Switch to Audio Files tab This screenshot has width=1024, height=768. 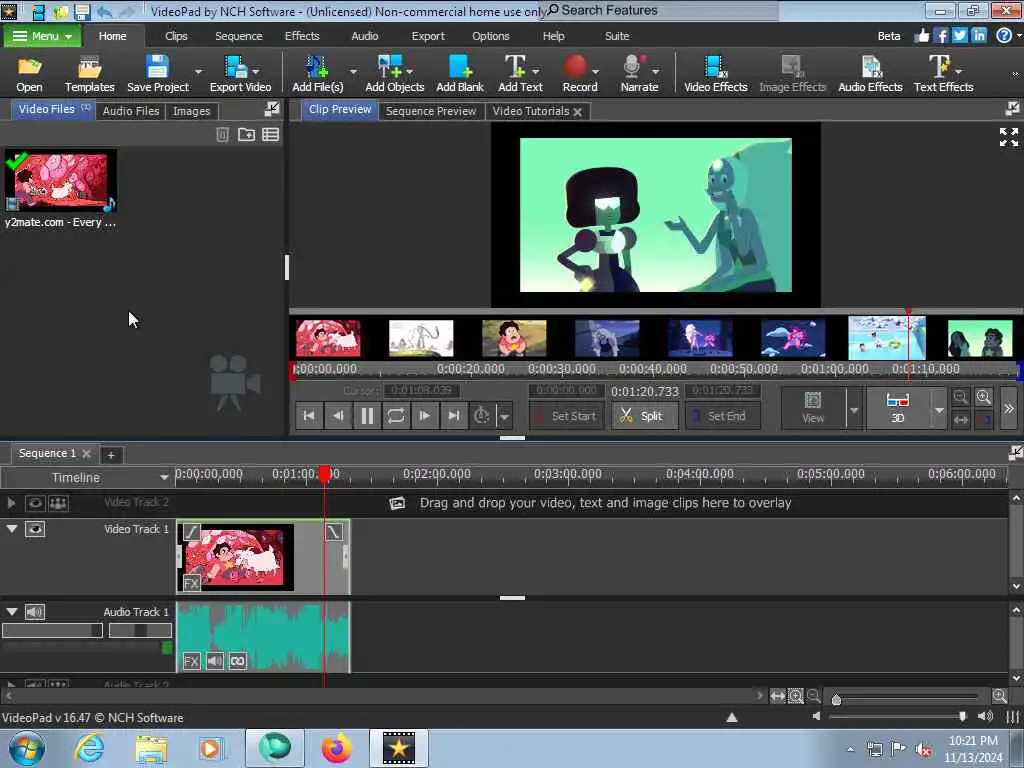pos(131,111)
